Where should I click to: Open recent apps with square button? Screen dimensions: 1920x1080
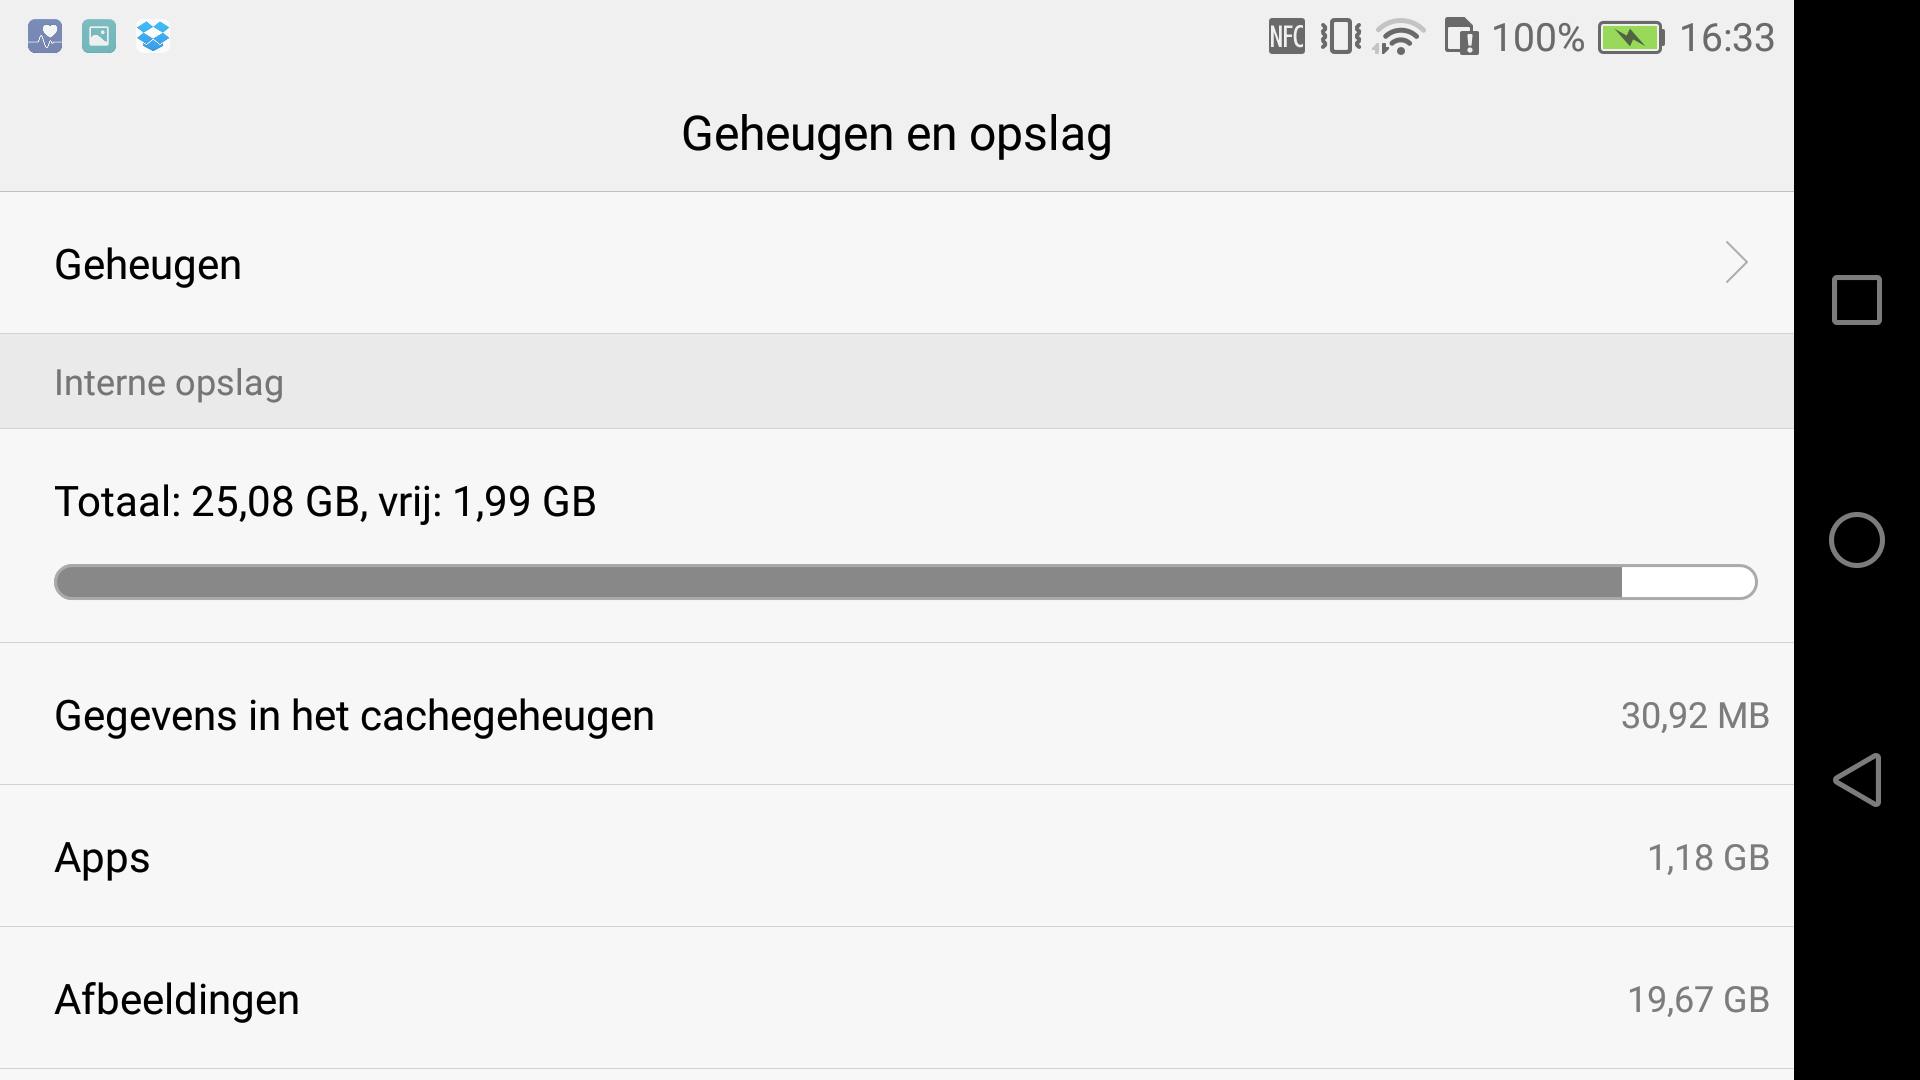pos(1856,300)
